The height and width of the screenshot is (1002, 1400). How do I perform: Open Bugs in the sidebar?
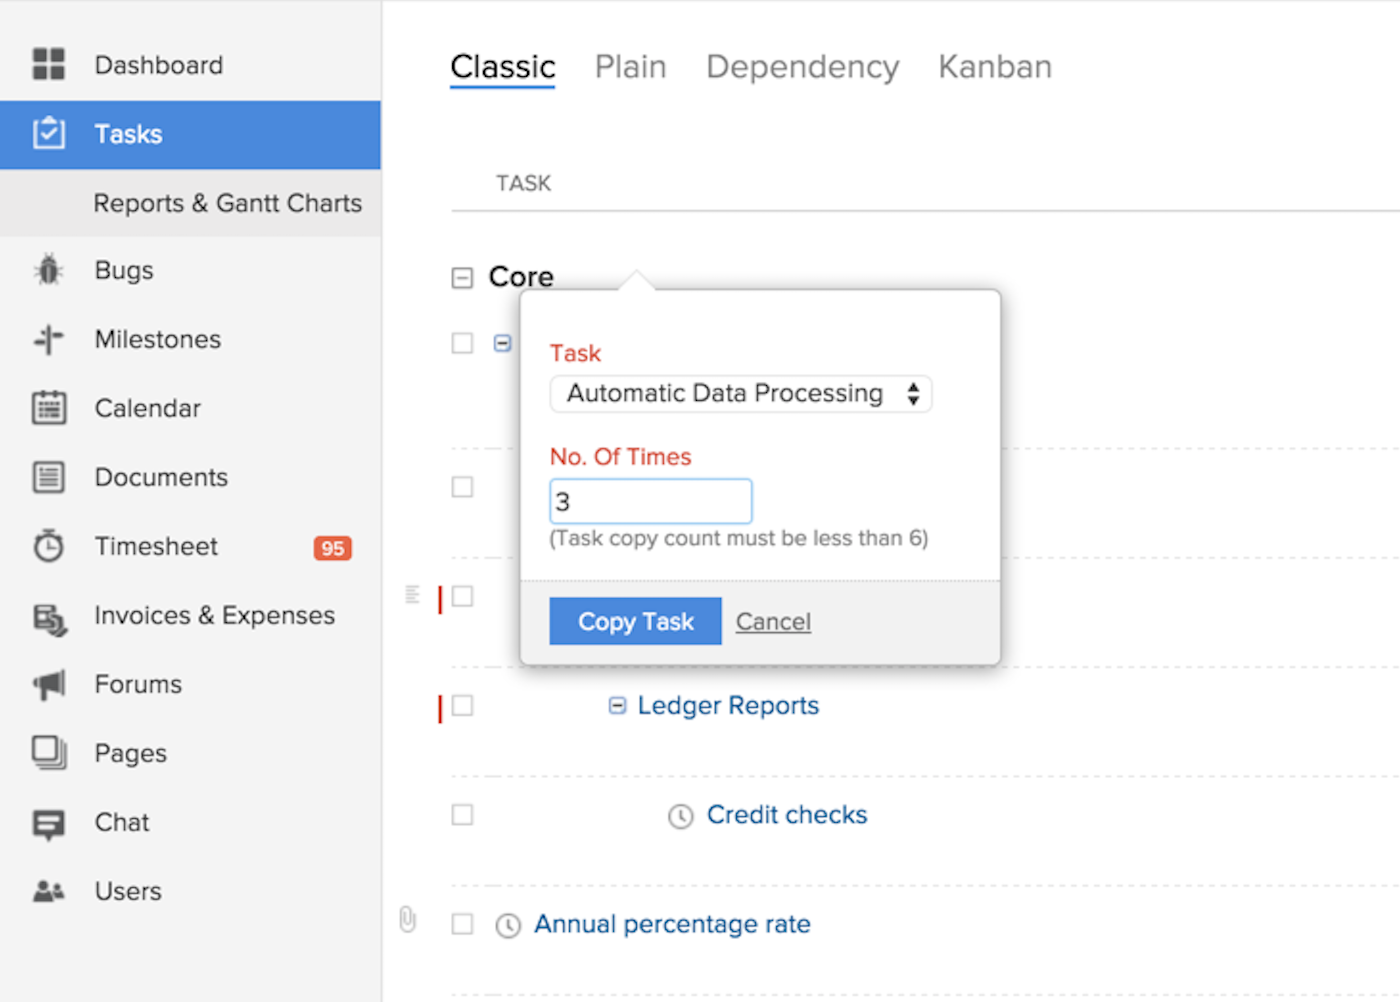click(124, 270)
